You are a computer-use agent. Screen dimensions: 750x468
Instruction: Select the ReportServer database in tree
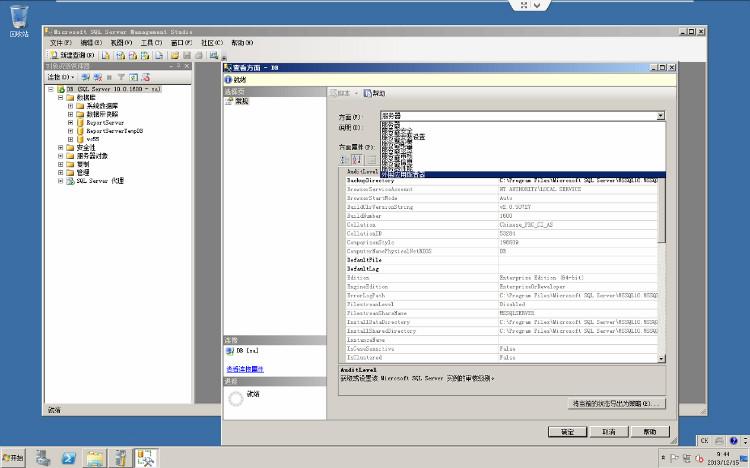tap(105, 123)
